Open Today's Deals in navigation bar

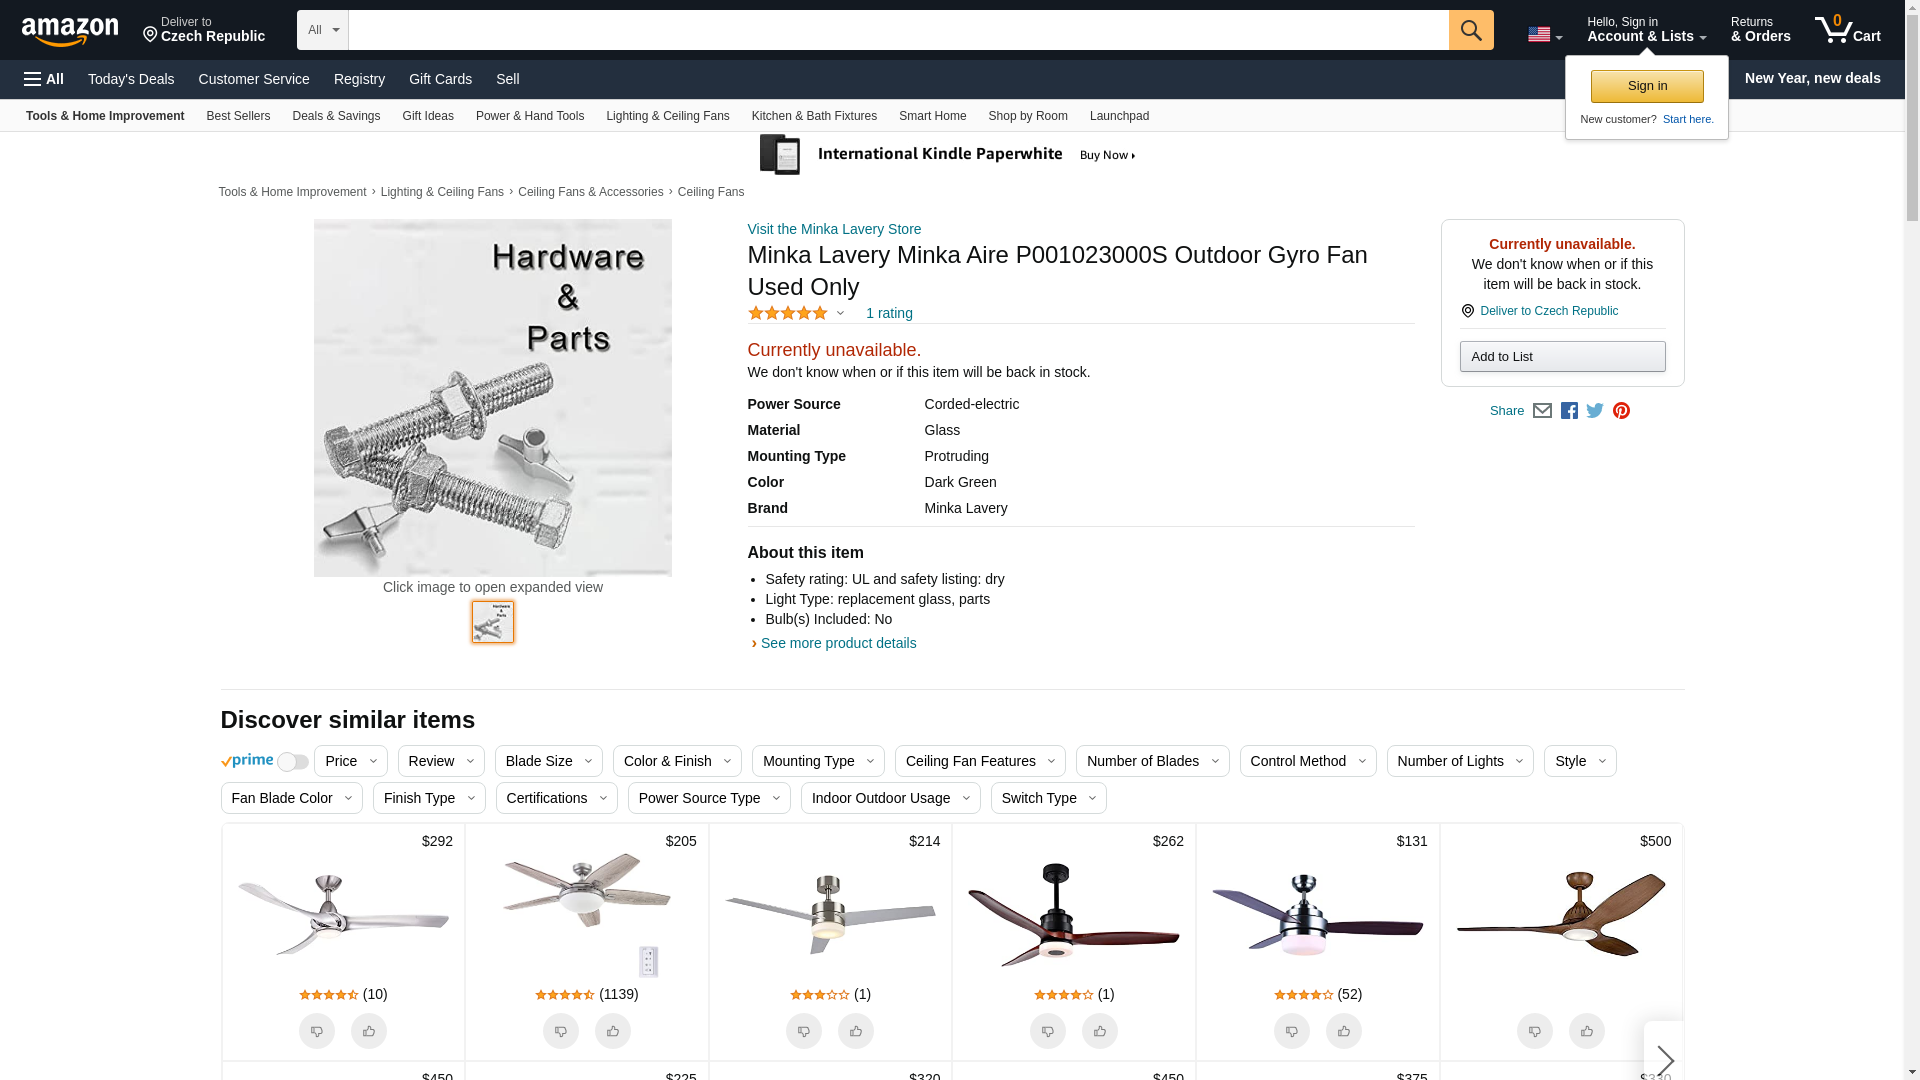point(131,79)
